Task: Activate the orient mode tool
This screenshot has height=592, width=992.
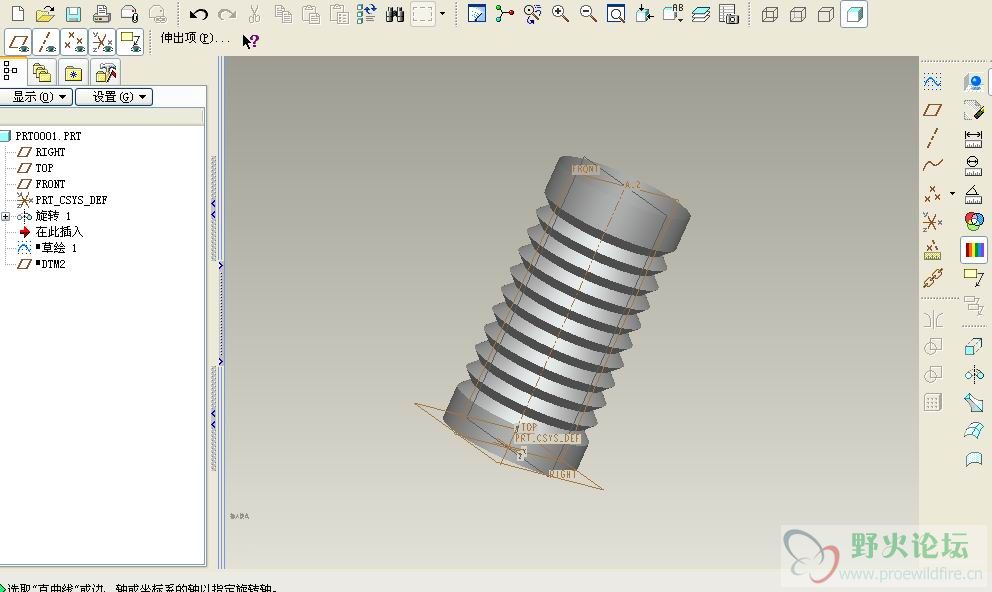Action: pyautogui.click(x=533, y=14)
